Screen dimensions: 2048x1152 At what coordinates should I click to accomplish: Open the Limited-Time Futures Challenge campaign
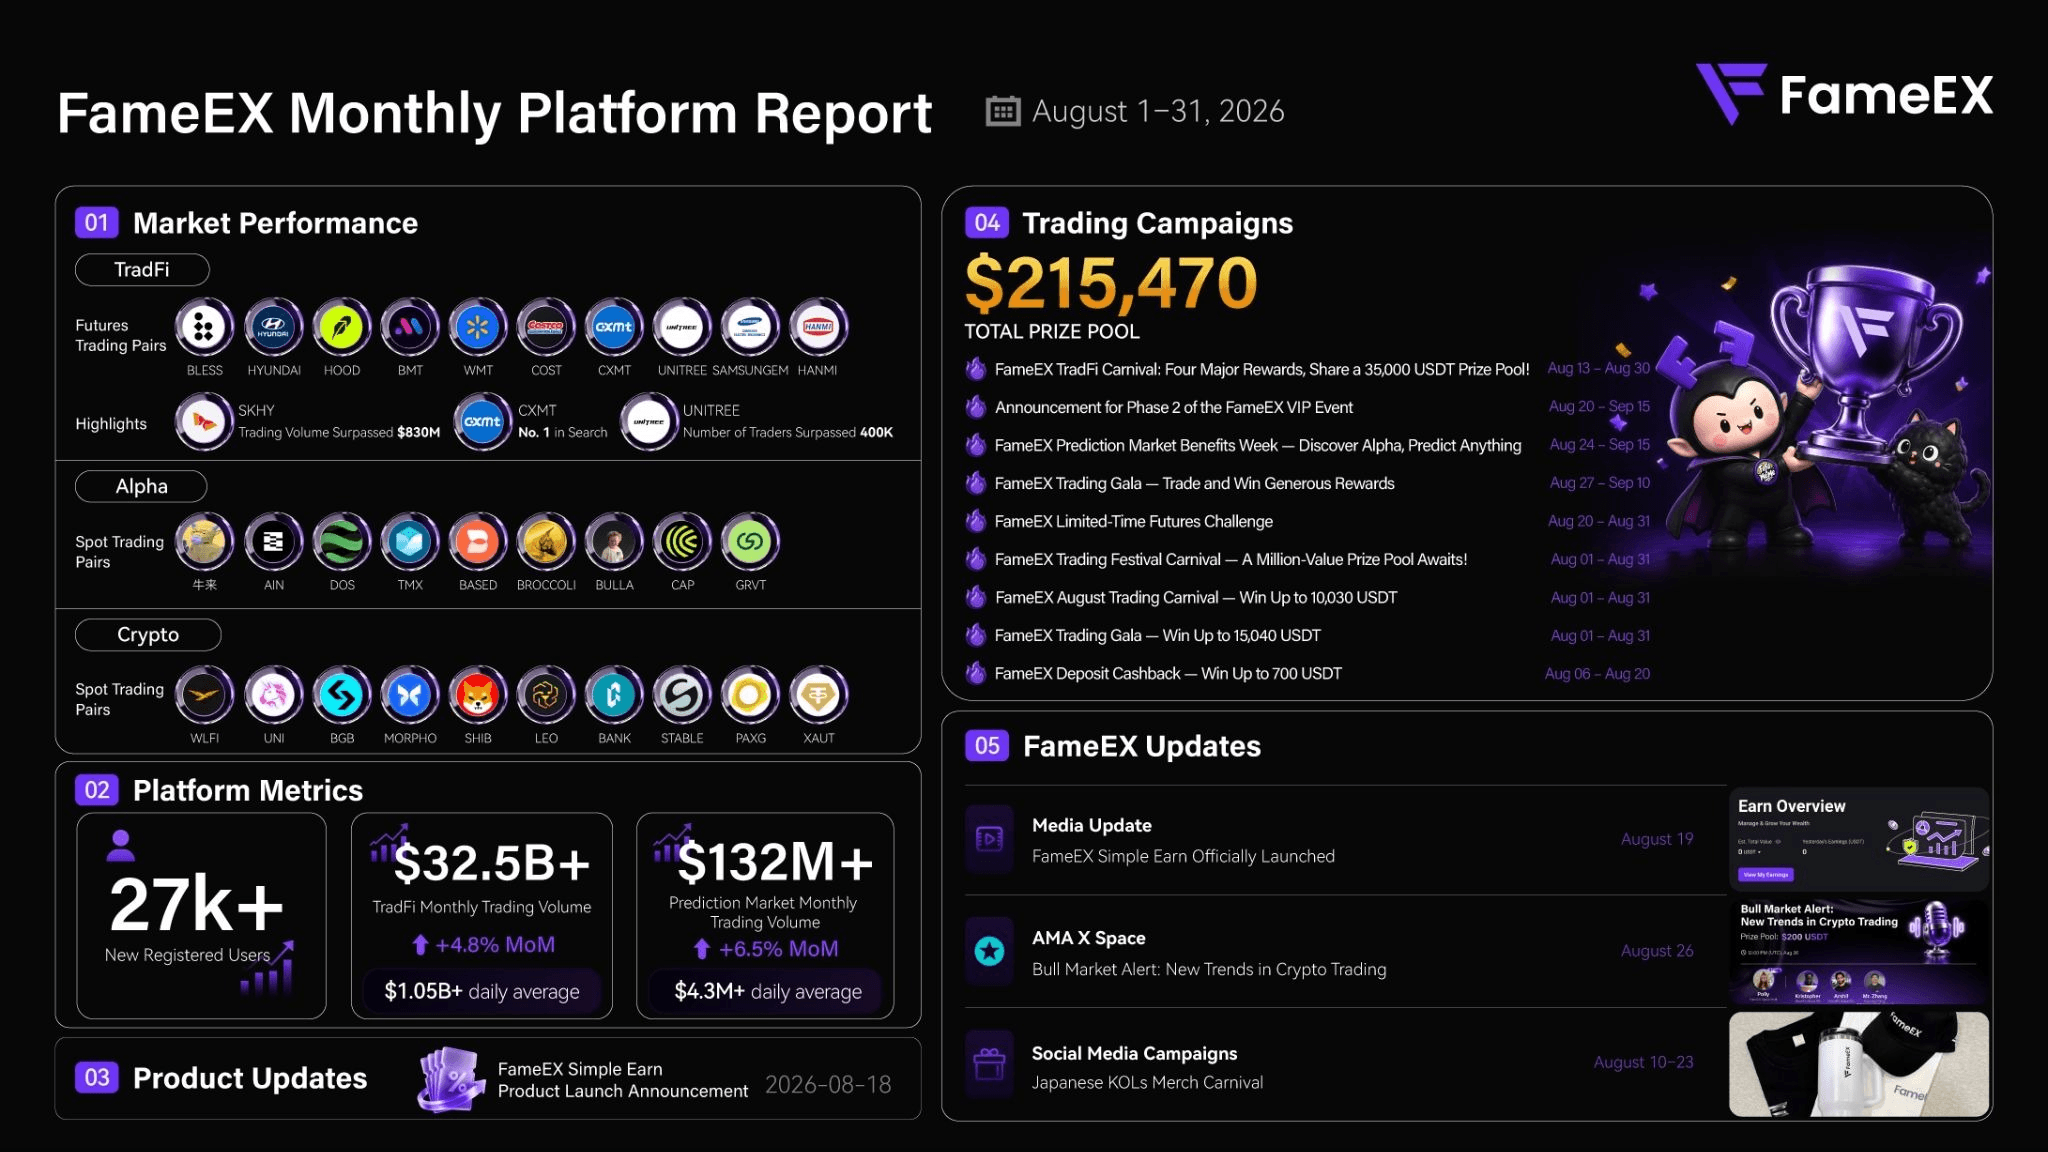[1307, 521]
